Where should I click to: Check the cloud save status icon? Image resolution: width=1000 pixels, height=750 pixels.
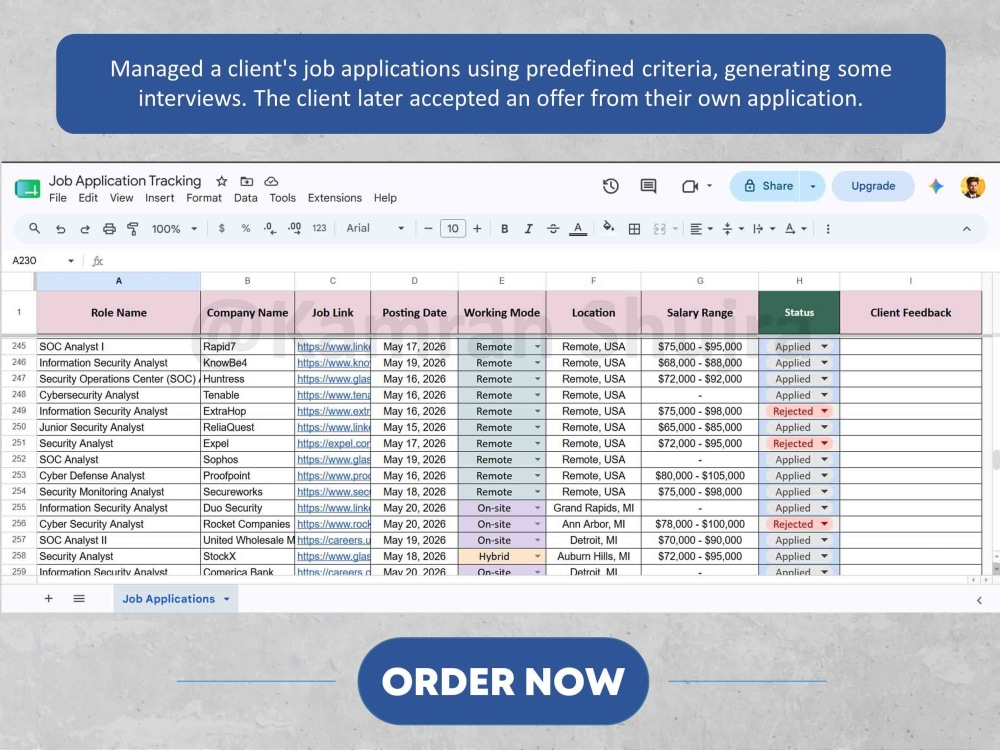[271, 181]
